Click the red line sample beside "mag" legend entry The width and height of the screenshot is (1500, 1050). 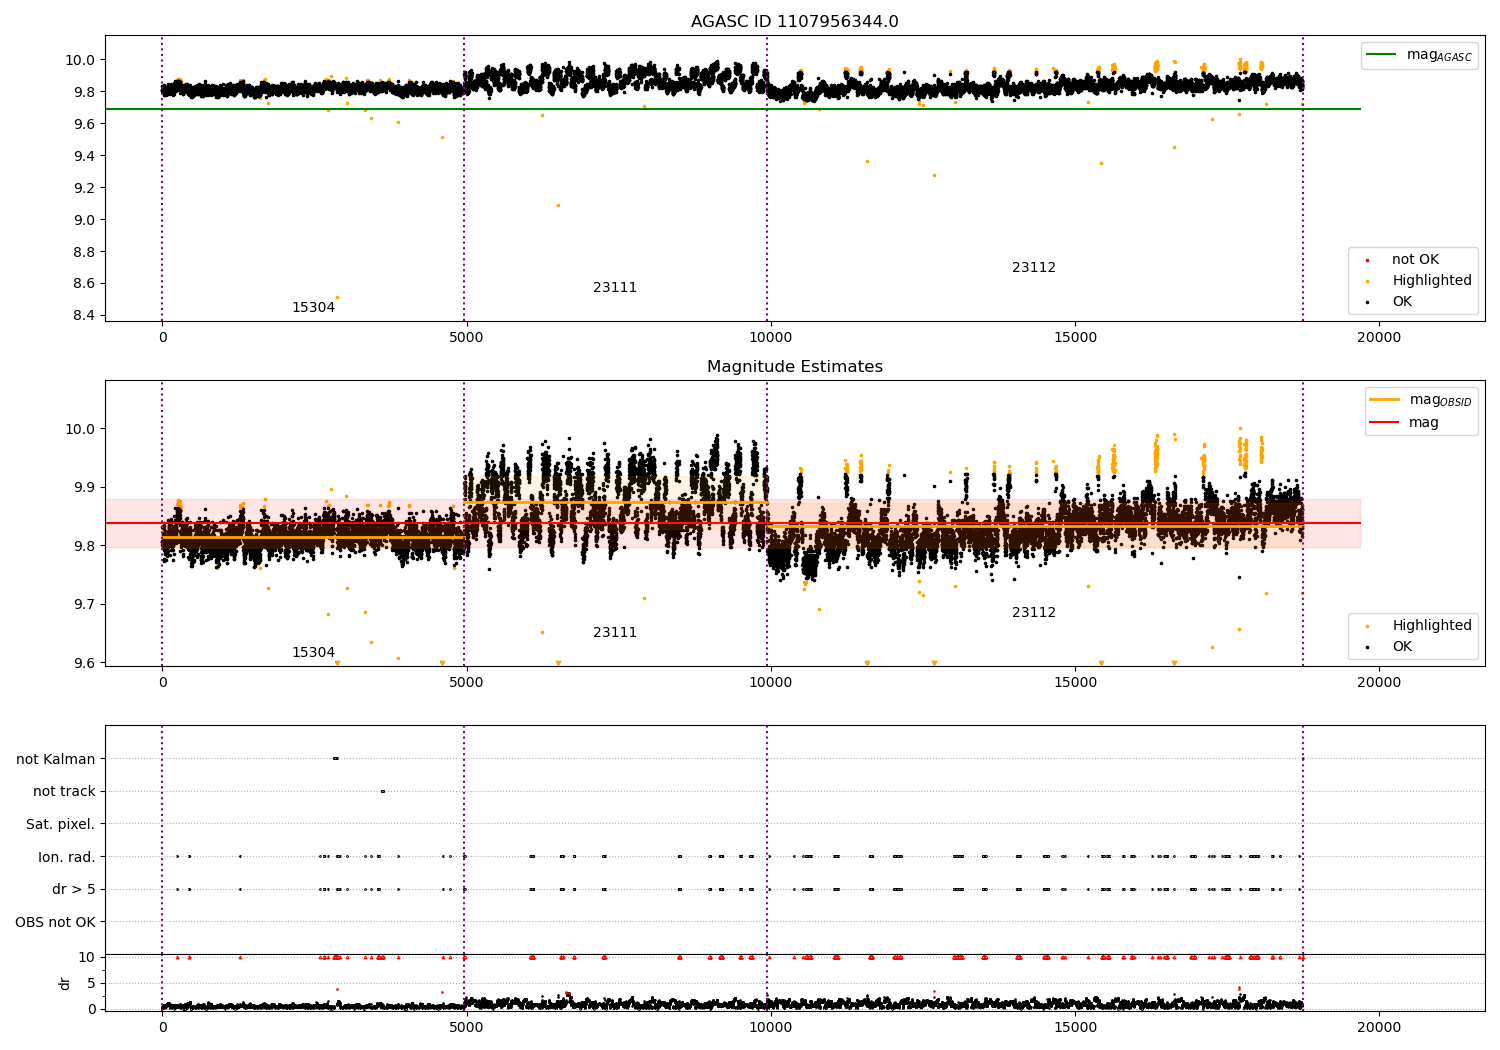1385,423
